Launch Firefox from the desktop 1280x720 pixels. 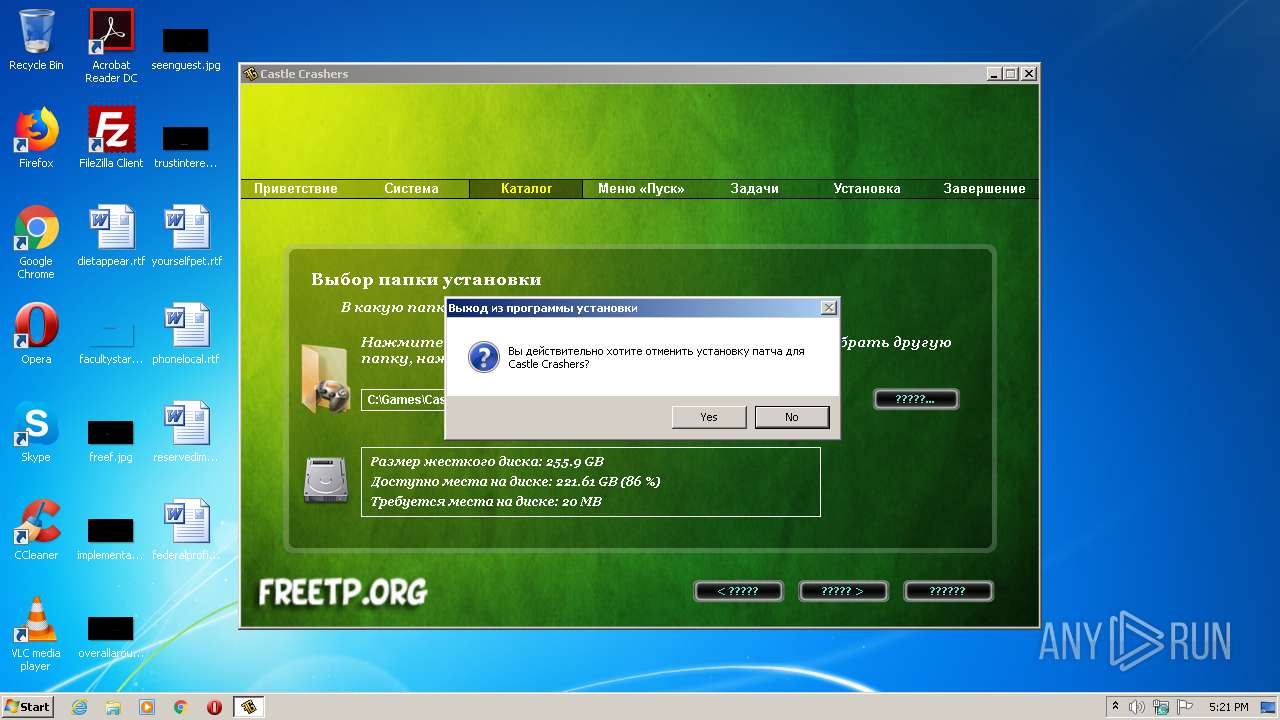(x=36, y=138)
